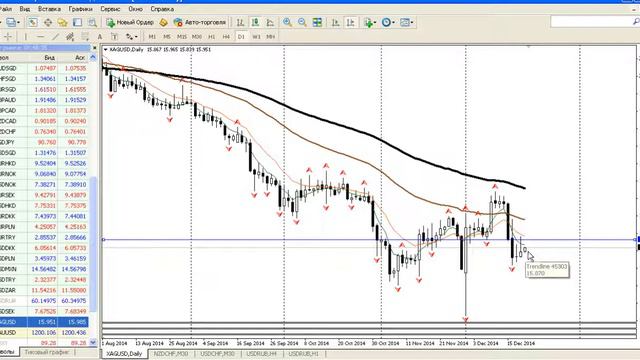Switch to the XAGUSD,Daily chart tab
The image size is (640, 360).
124,354
